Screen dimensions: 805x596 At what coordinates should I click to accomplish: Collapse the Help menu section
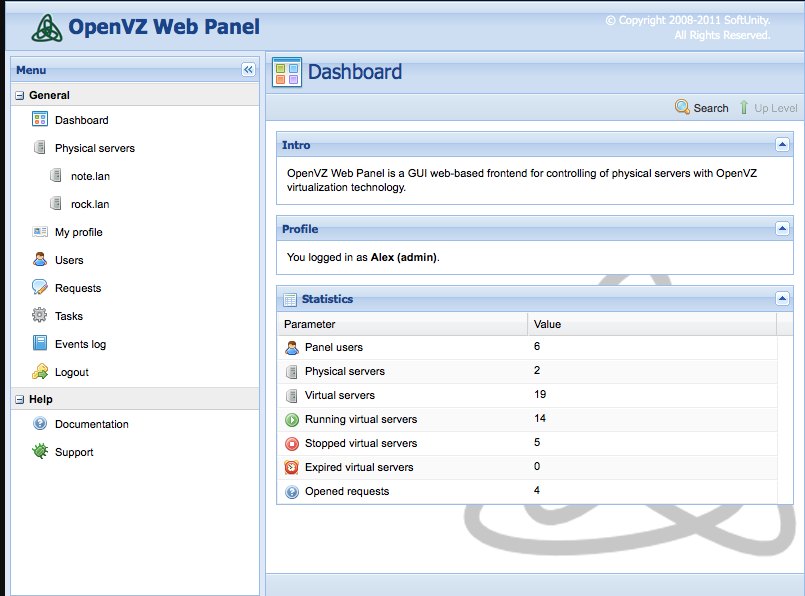(20, 399)
